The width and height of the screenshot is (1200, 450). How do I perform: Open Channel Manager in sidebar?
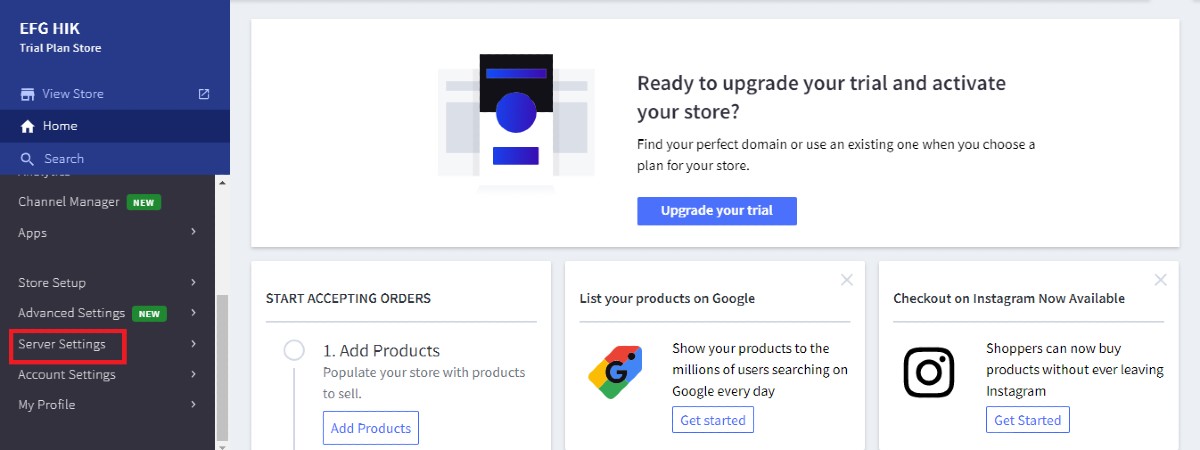68,202
